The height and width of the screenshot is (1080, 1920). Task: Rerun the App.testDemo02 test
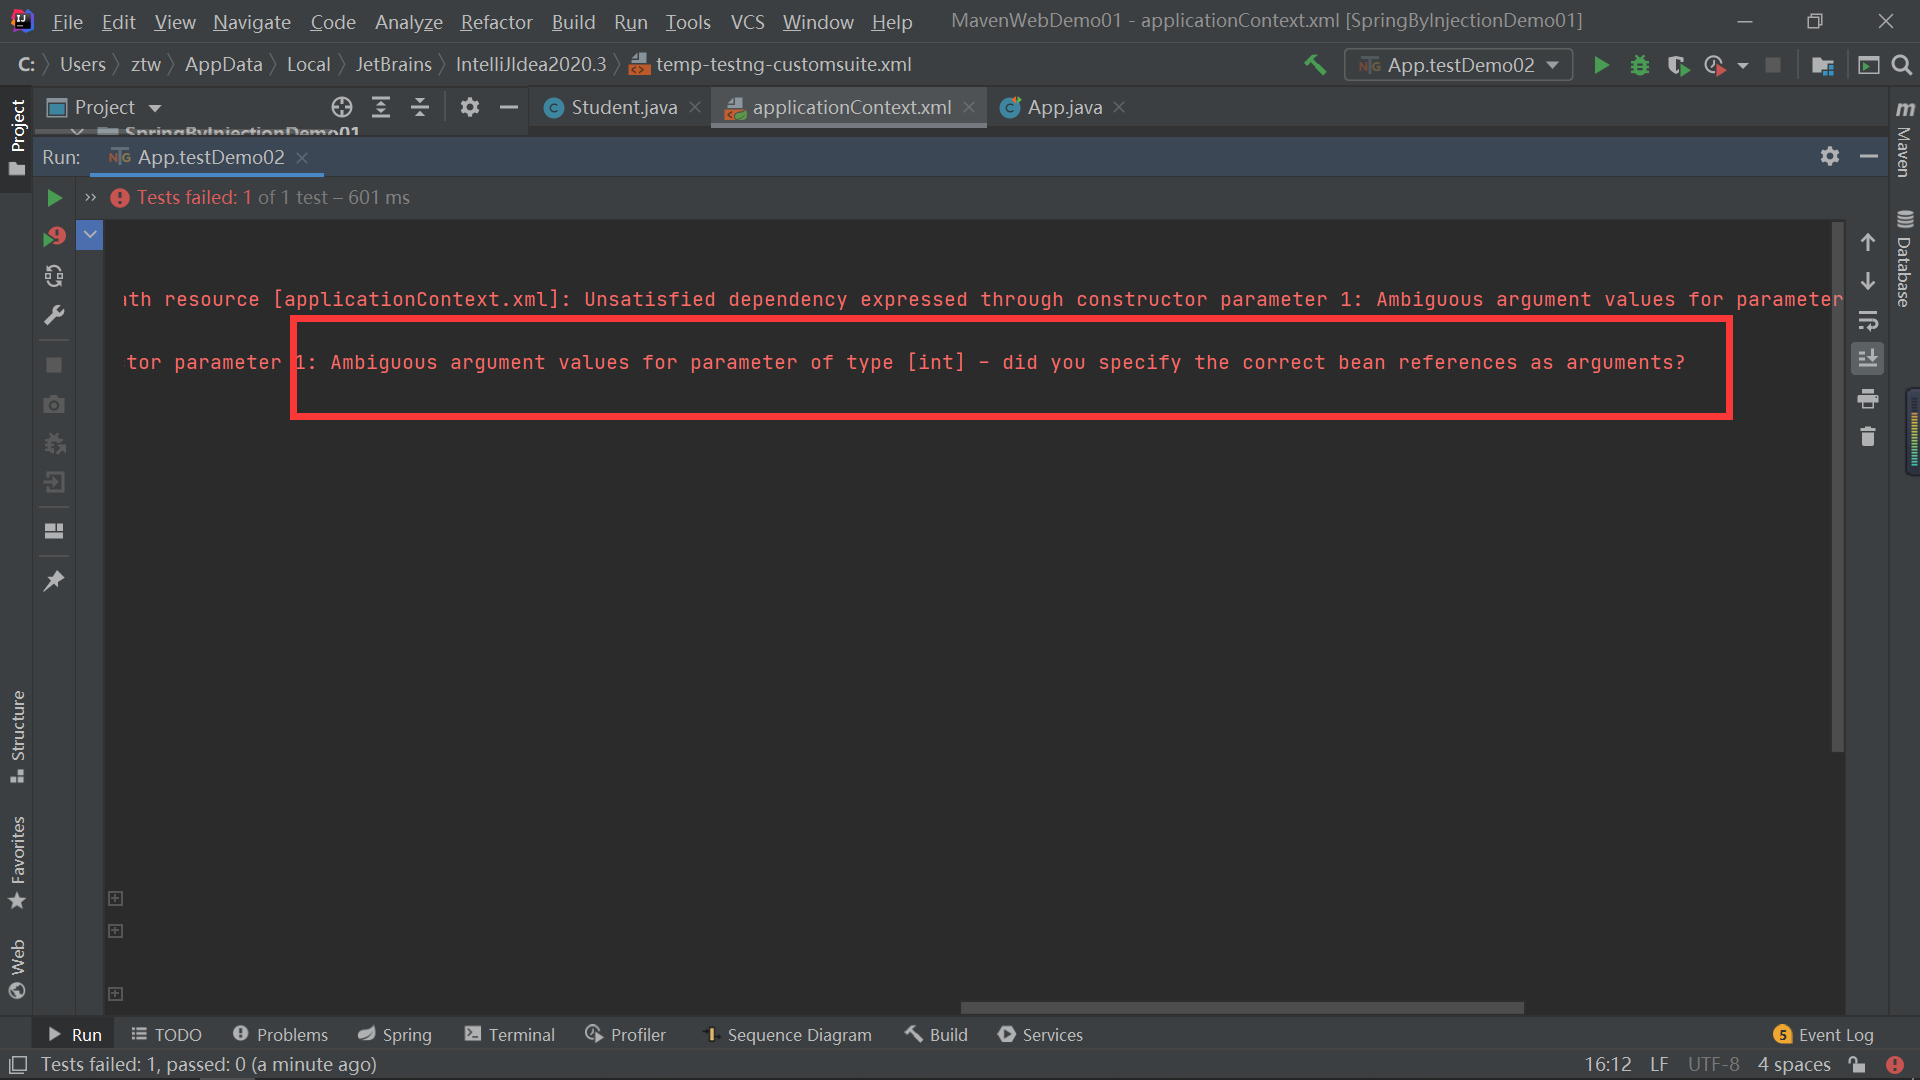[54, 197]
